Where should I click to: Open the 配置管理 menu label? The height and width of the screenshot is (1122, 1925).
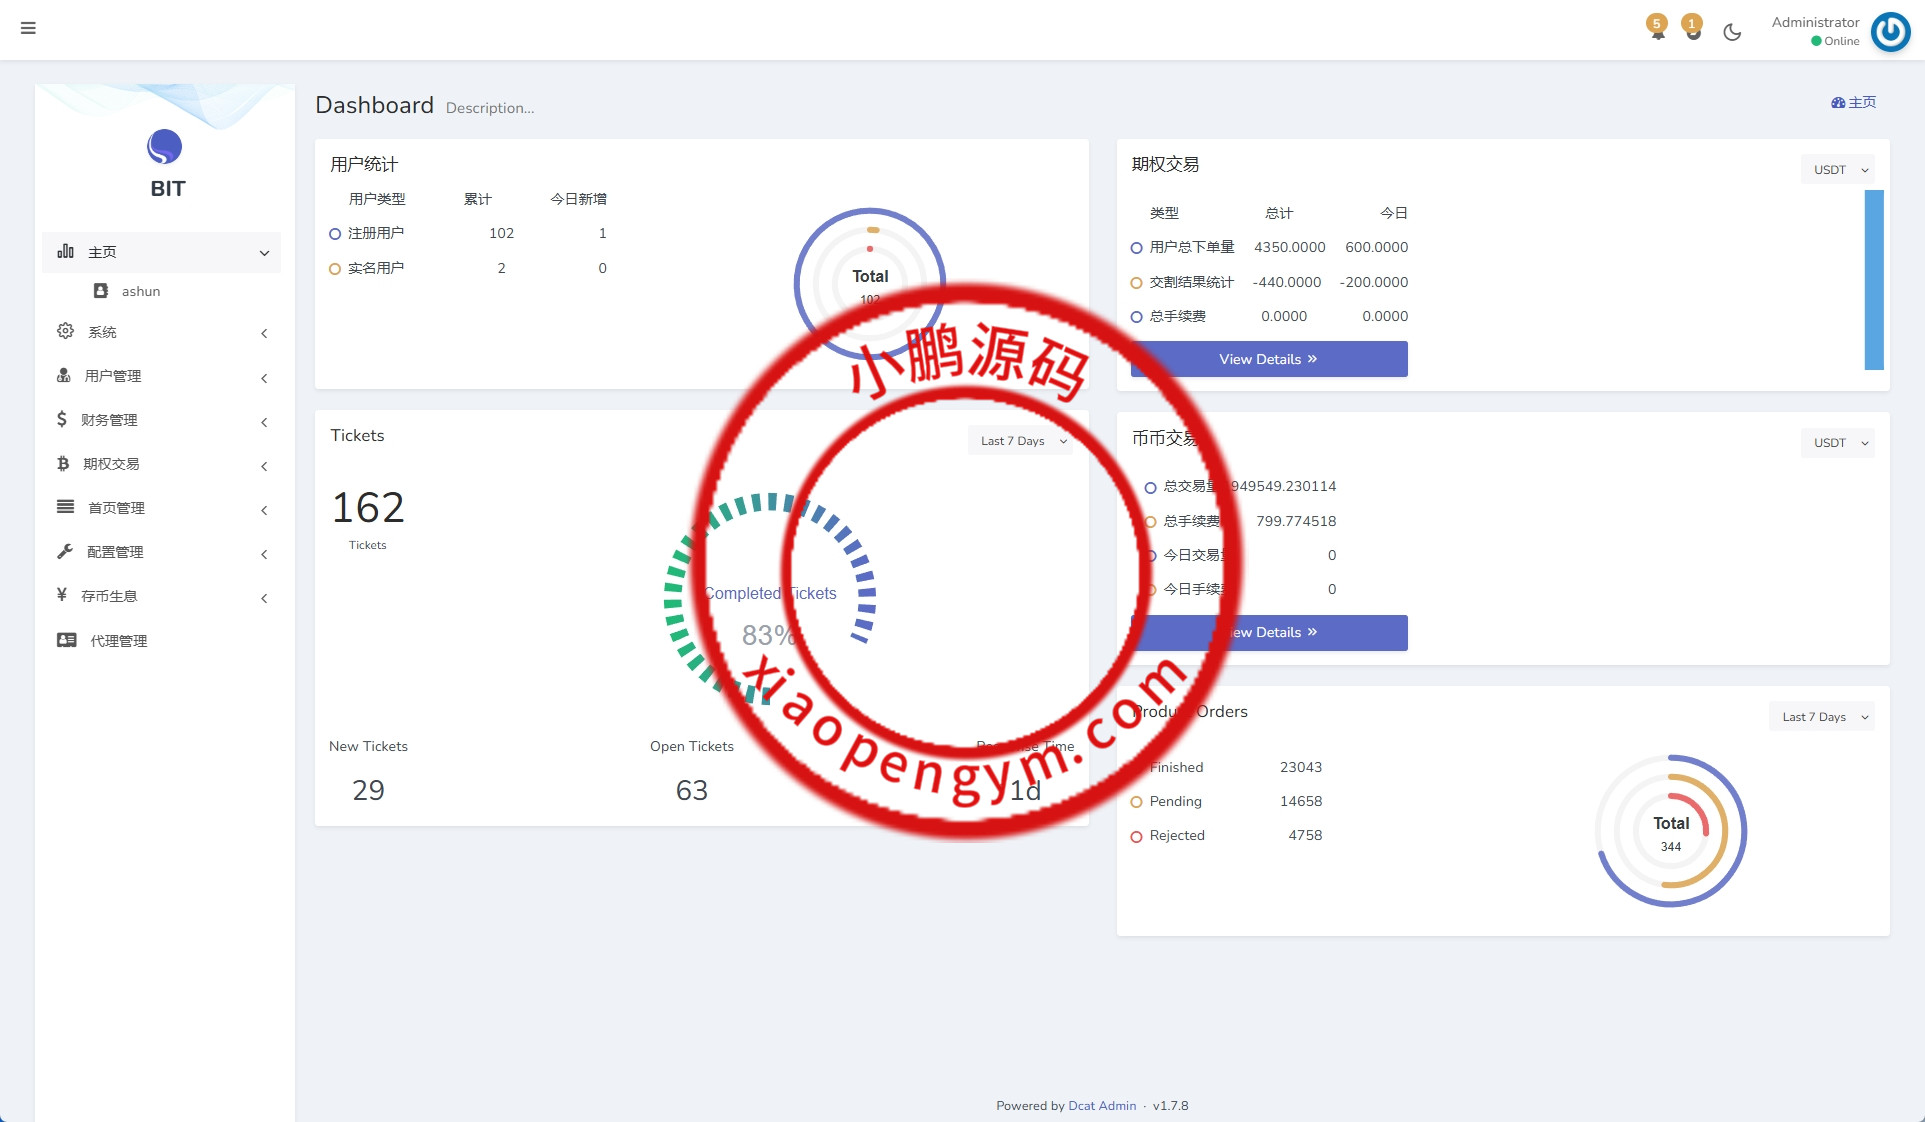[115, 552]
